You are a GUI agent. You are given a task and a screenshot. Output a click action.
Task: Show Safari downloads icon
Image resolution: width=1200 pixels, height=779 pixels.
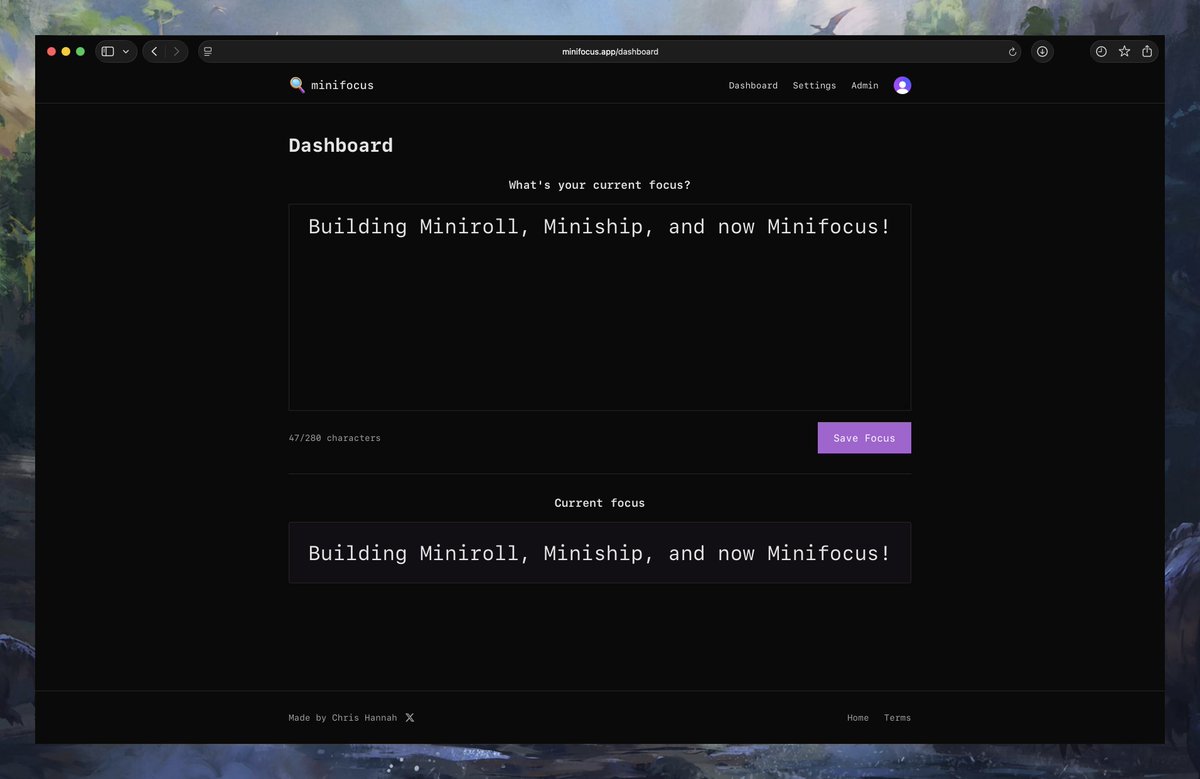(1042, 51)
